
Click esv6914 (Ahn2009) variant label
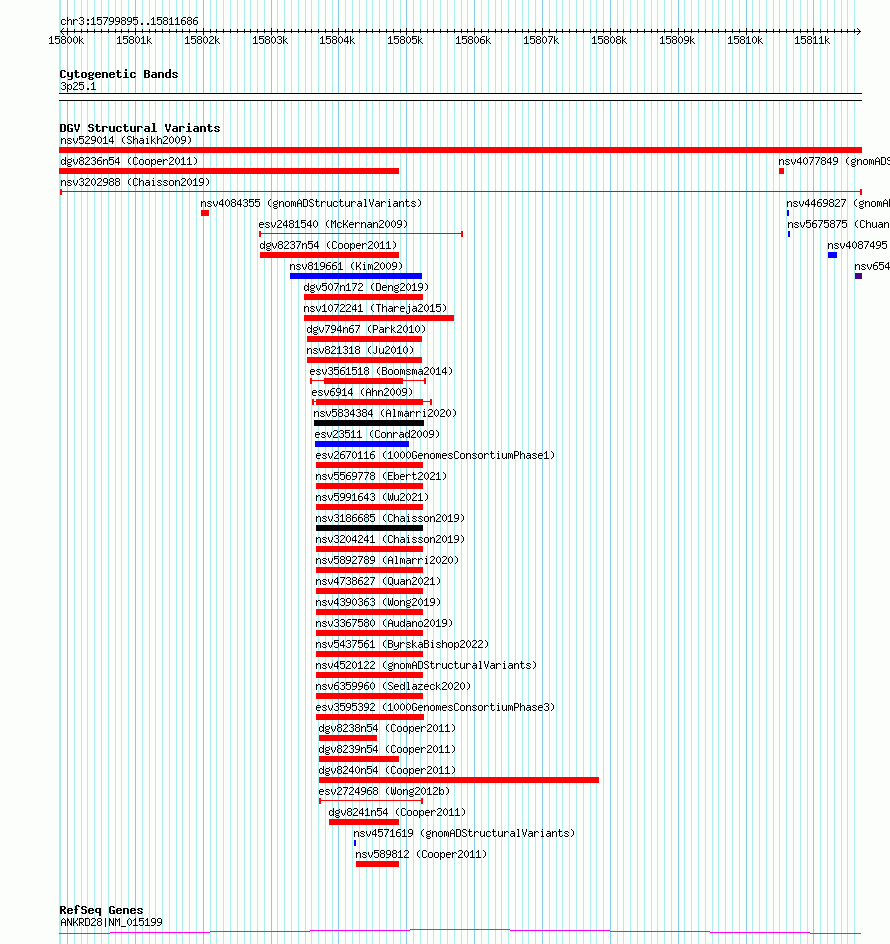(x=362, y=393)
